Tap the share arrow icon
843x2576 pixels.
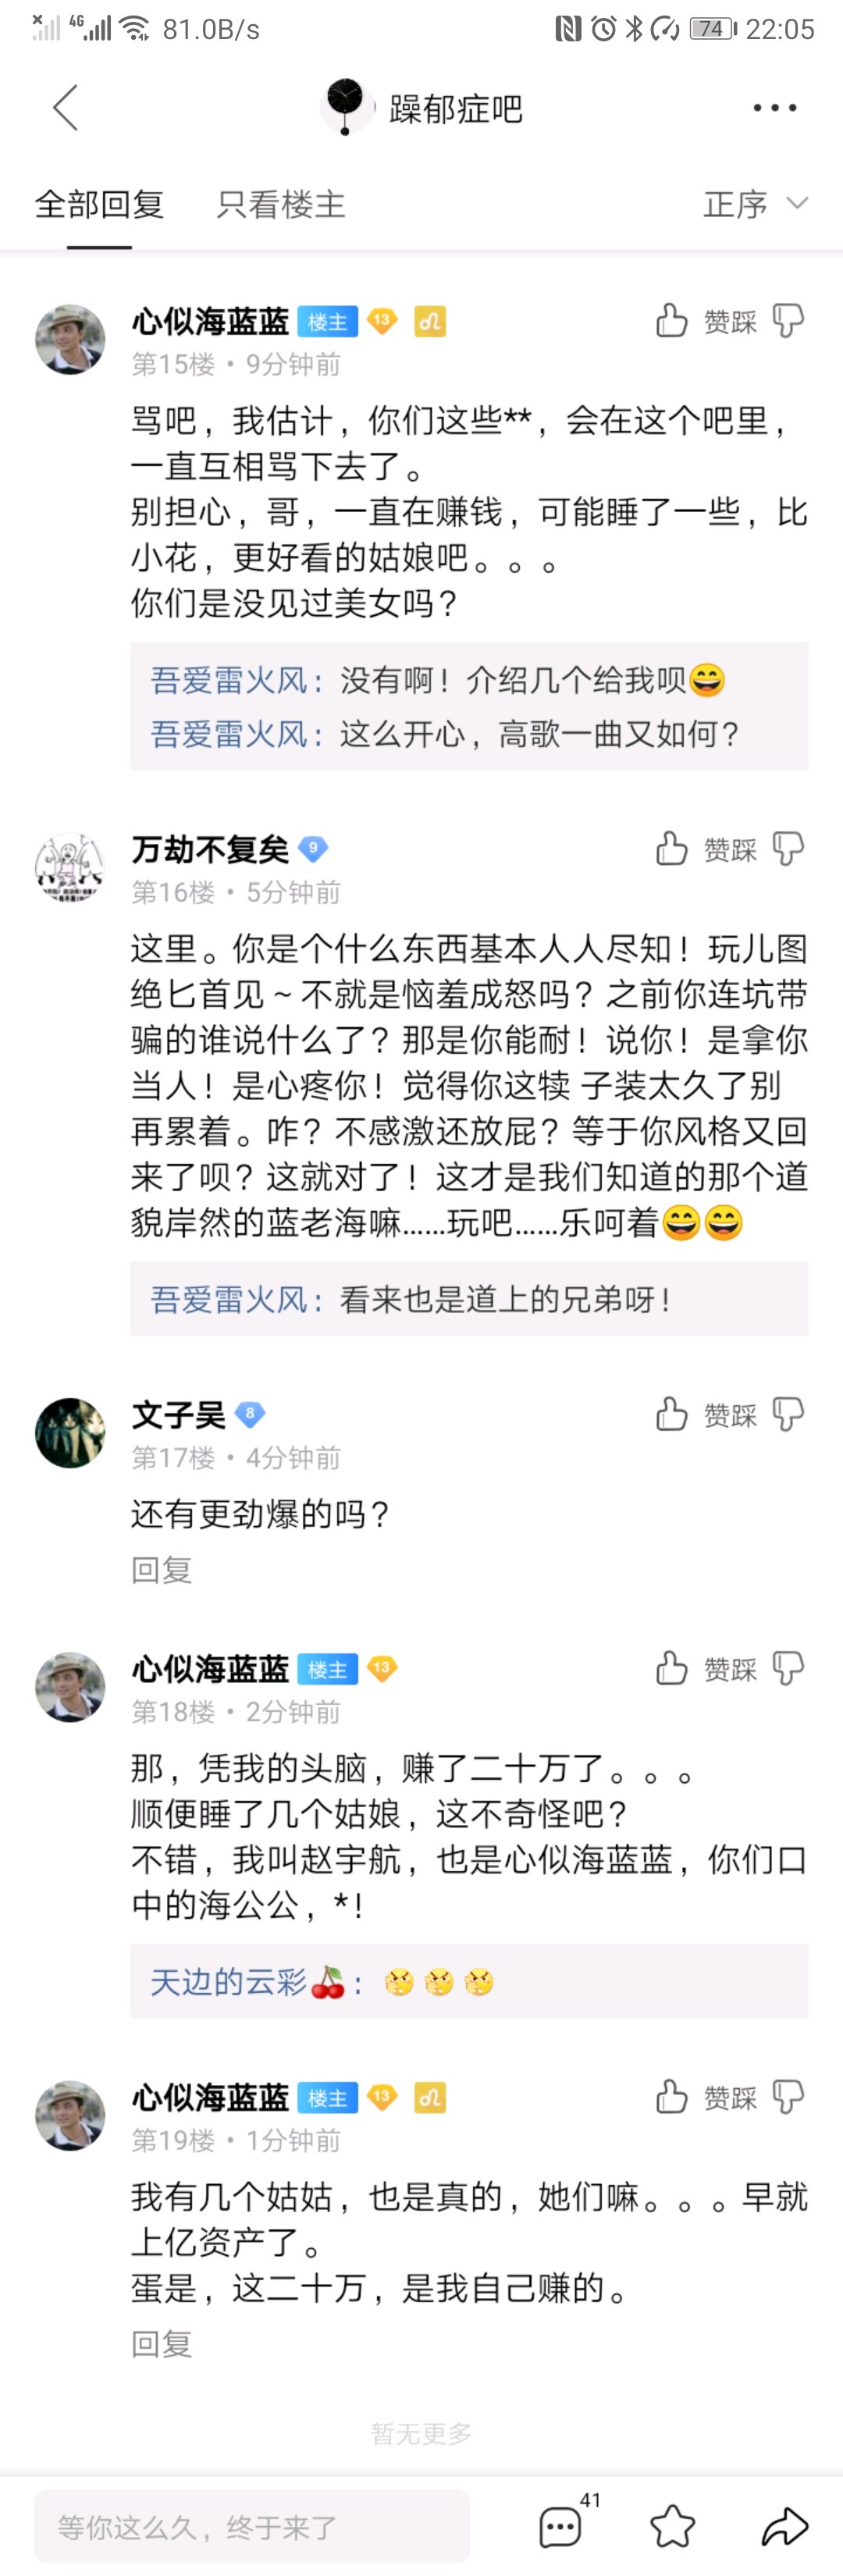(x=784, y=2526)
